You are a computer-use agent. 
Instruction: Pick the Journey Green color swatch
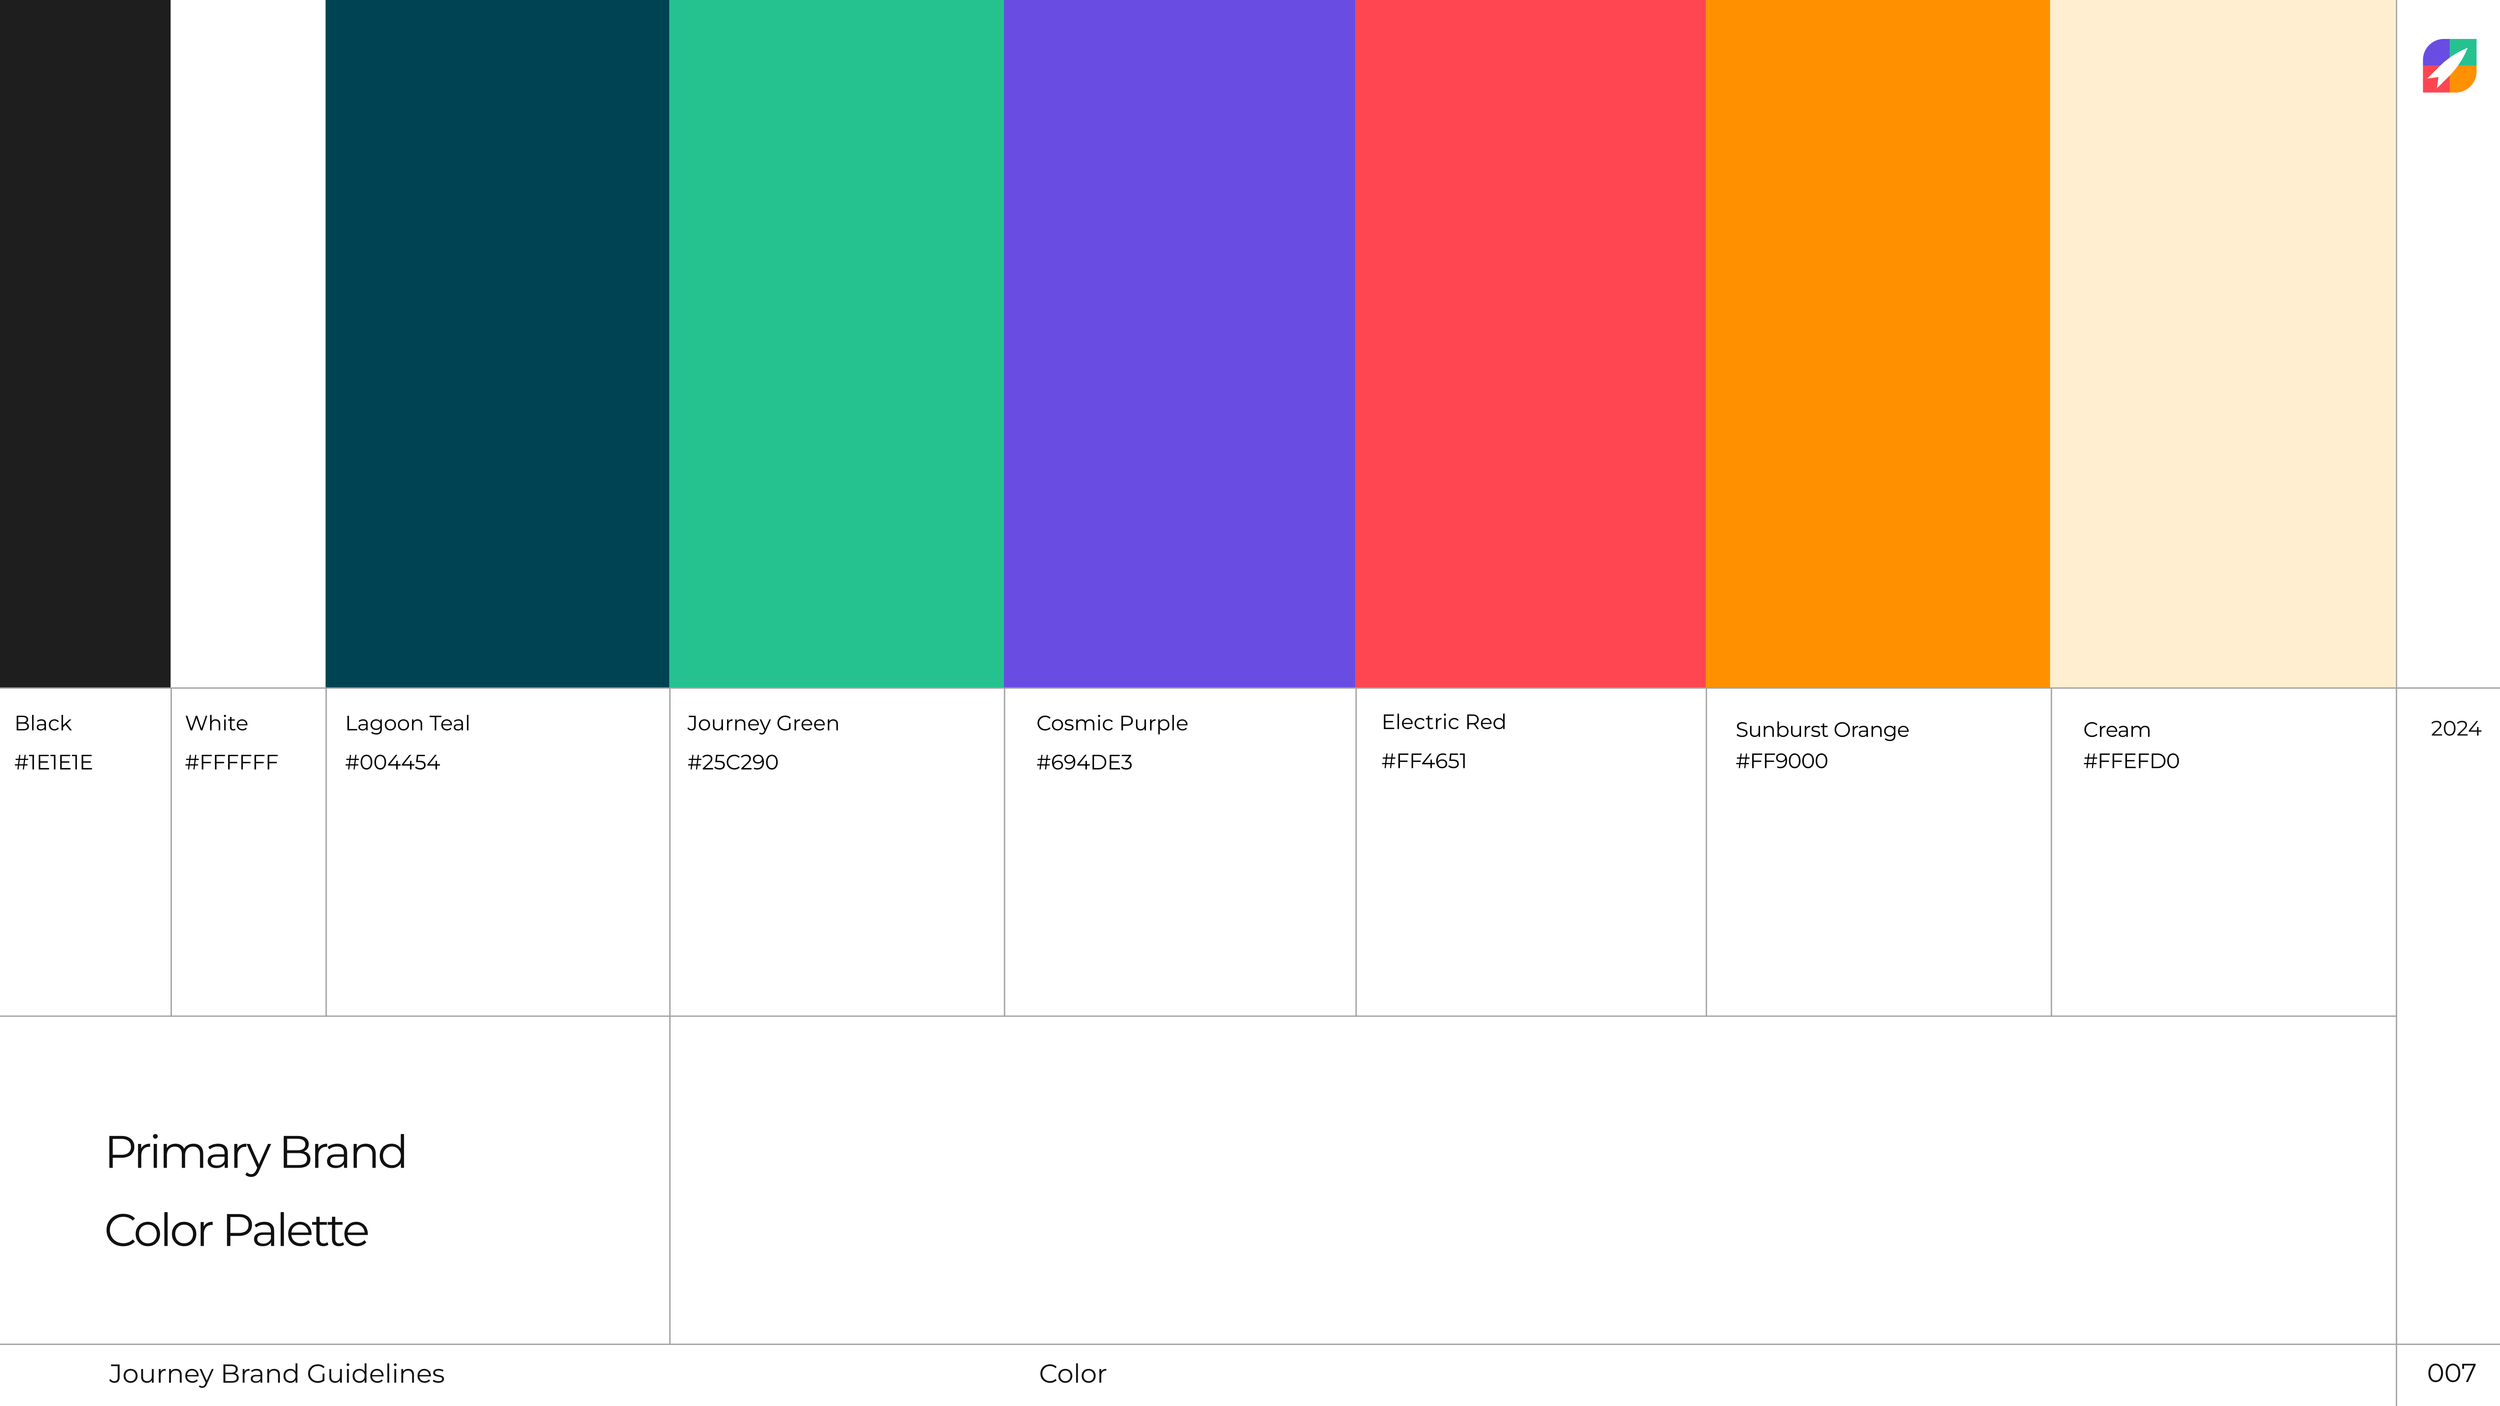tap(836, 344)
